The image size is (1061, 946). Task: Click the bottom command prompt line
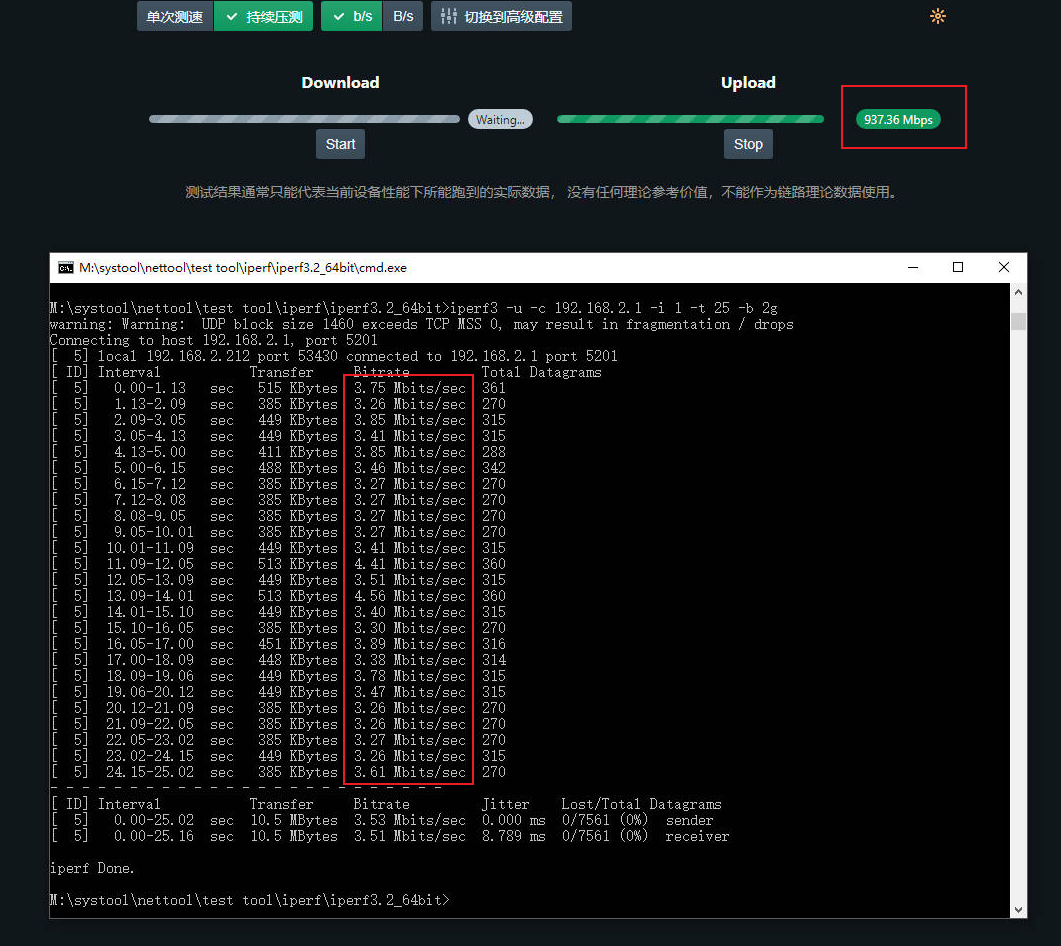250,901
